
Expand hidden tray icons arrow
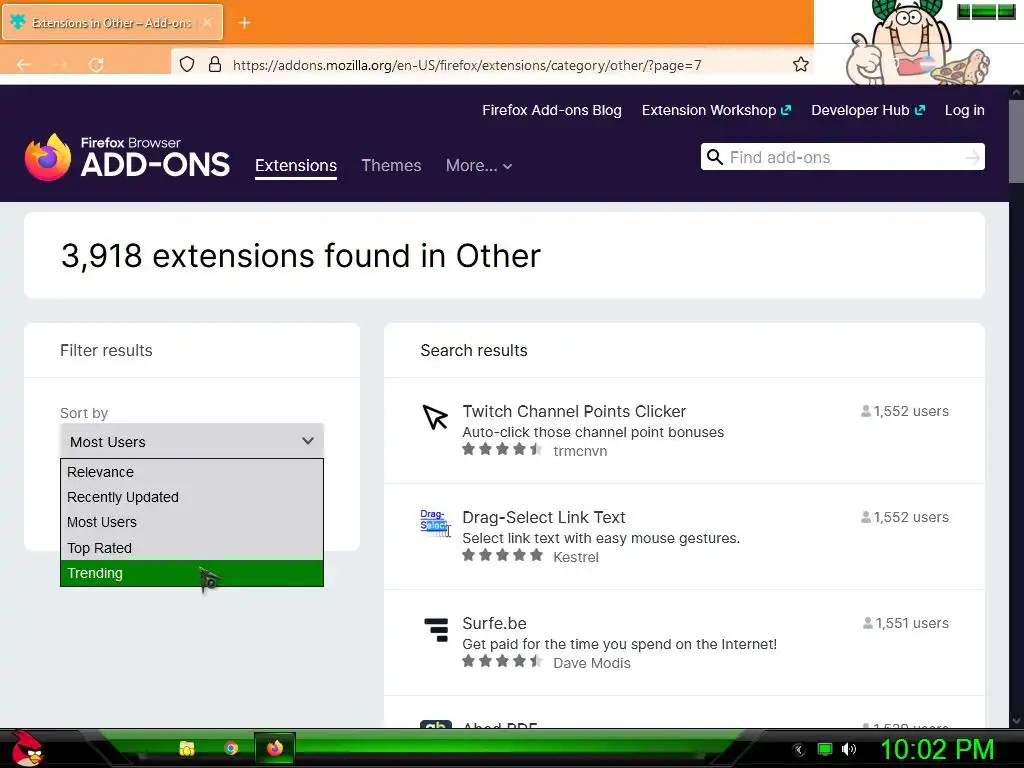798,750
